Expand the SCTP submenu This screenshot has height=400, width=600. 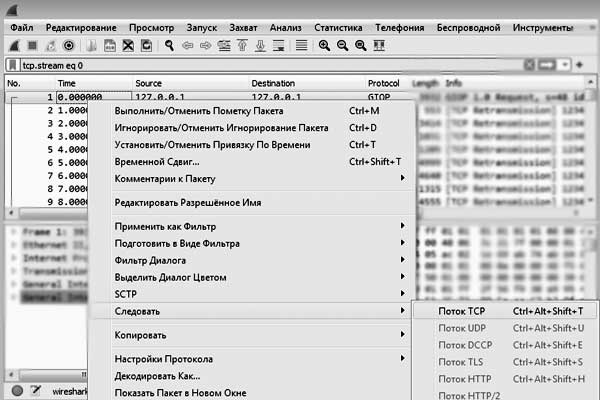click(253, 294)
